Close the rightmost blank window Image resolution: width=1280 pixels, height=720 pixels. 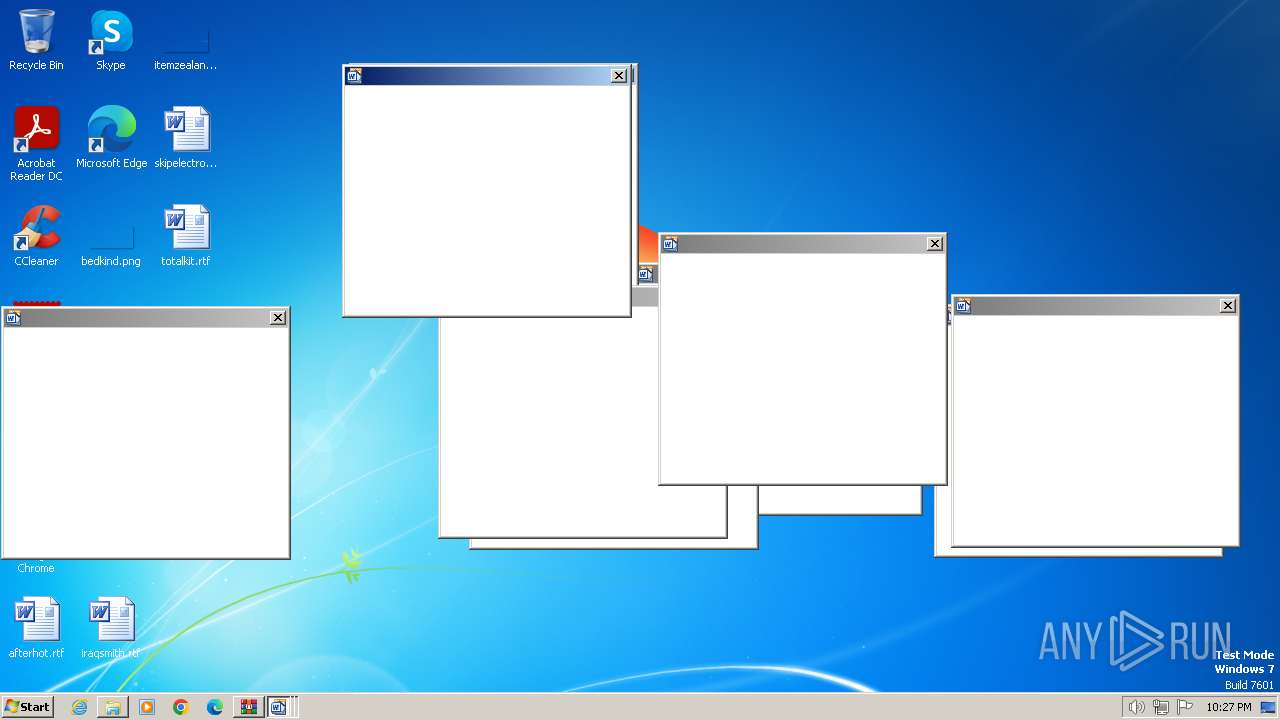coord(1228,306)
